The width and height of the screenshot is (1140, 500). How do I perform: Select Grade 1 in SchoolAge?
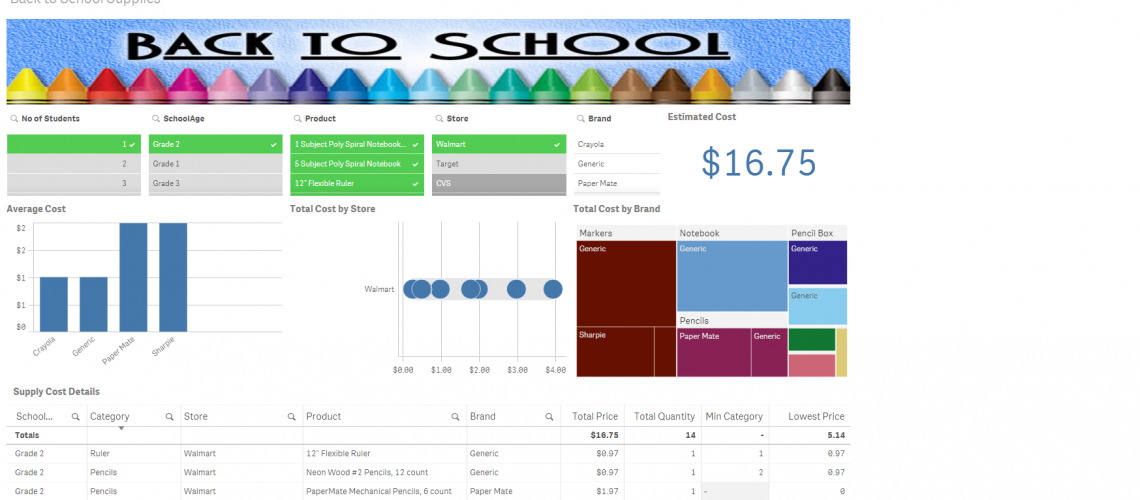[x=215, y=164]
